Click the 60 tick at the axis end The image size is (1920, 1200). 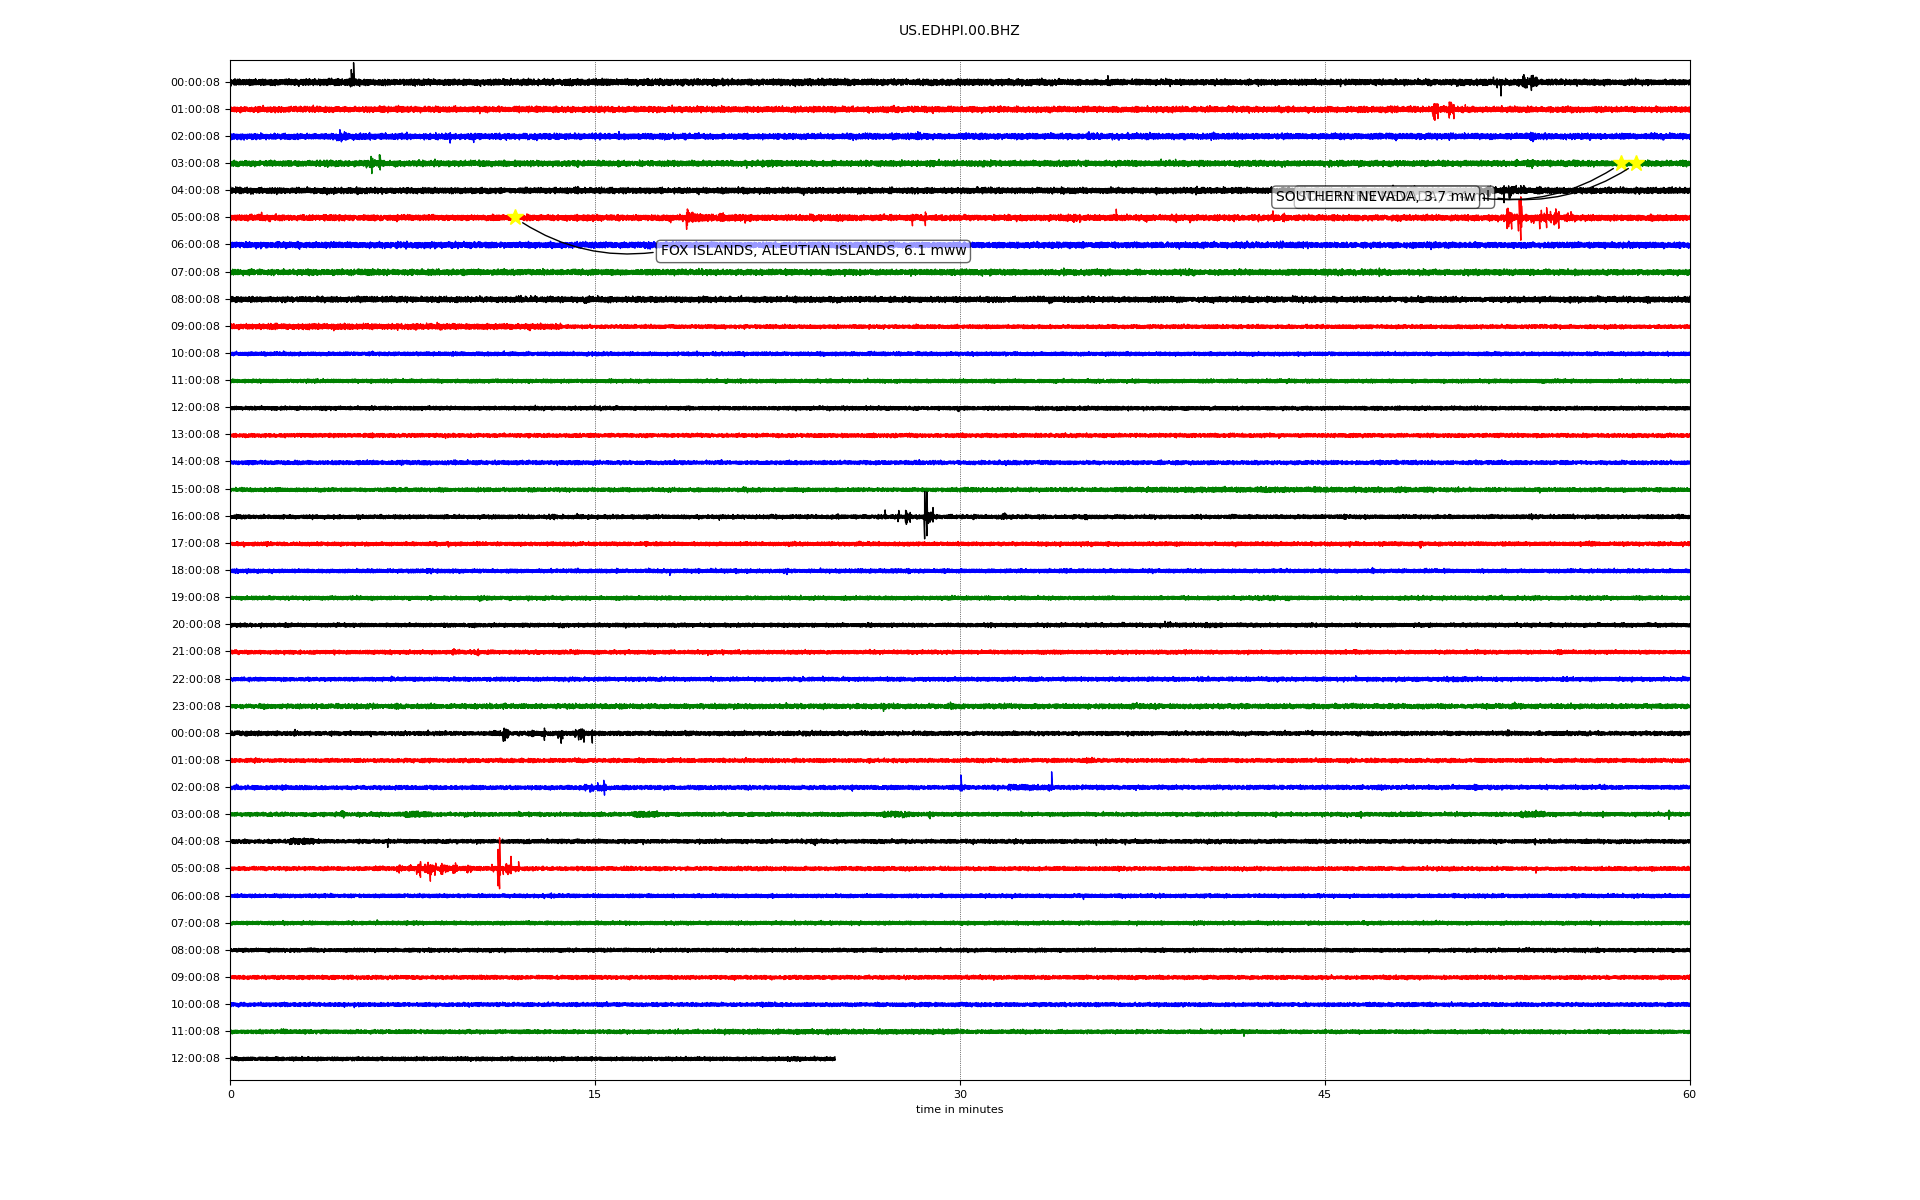click(1689, 1094)
